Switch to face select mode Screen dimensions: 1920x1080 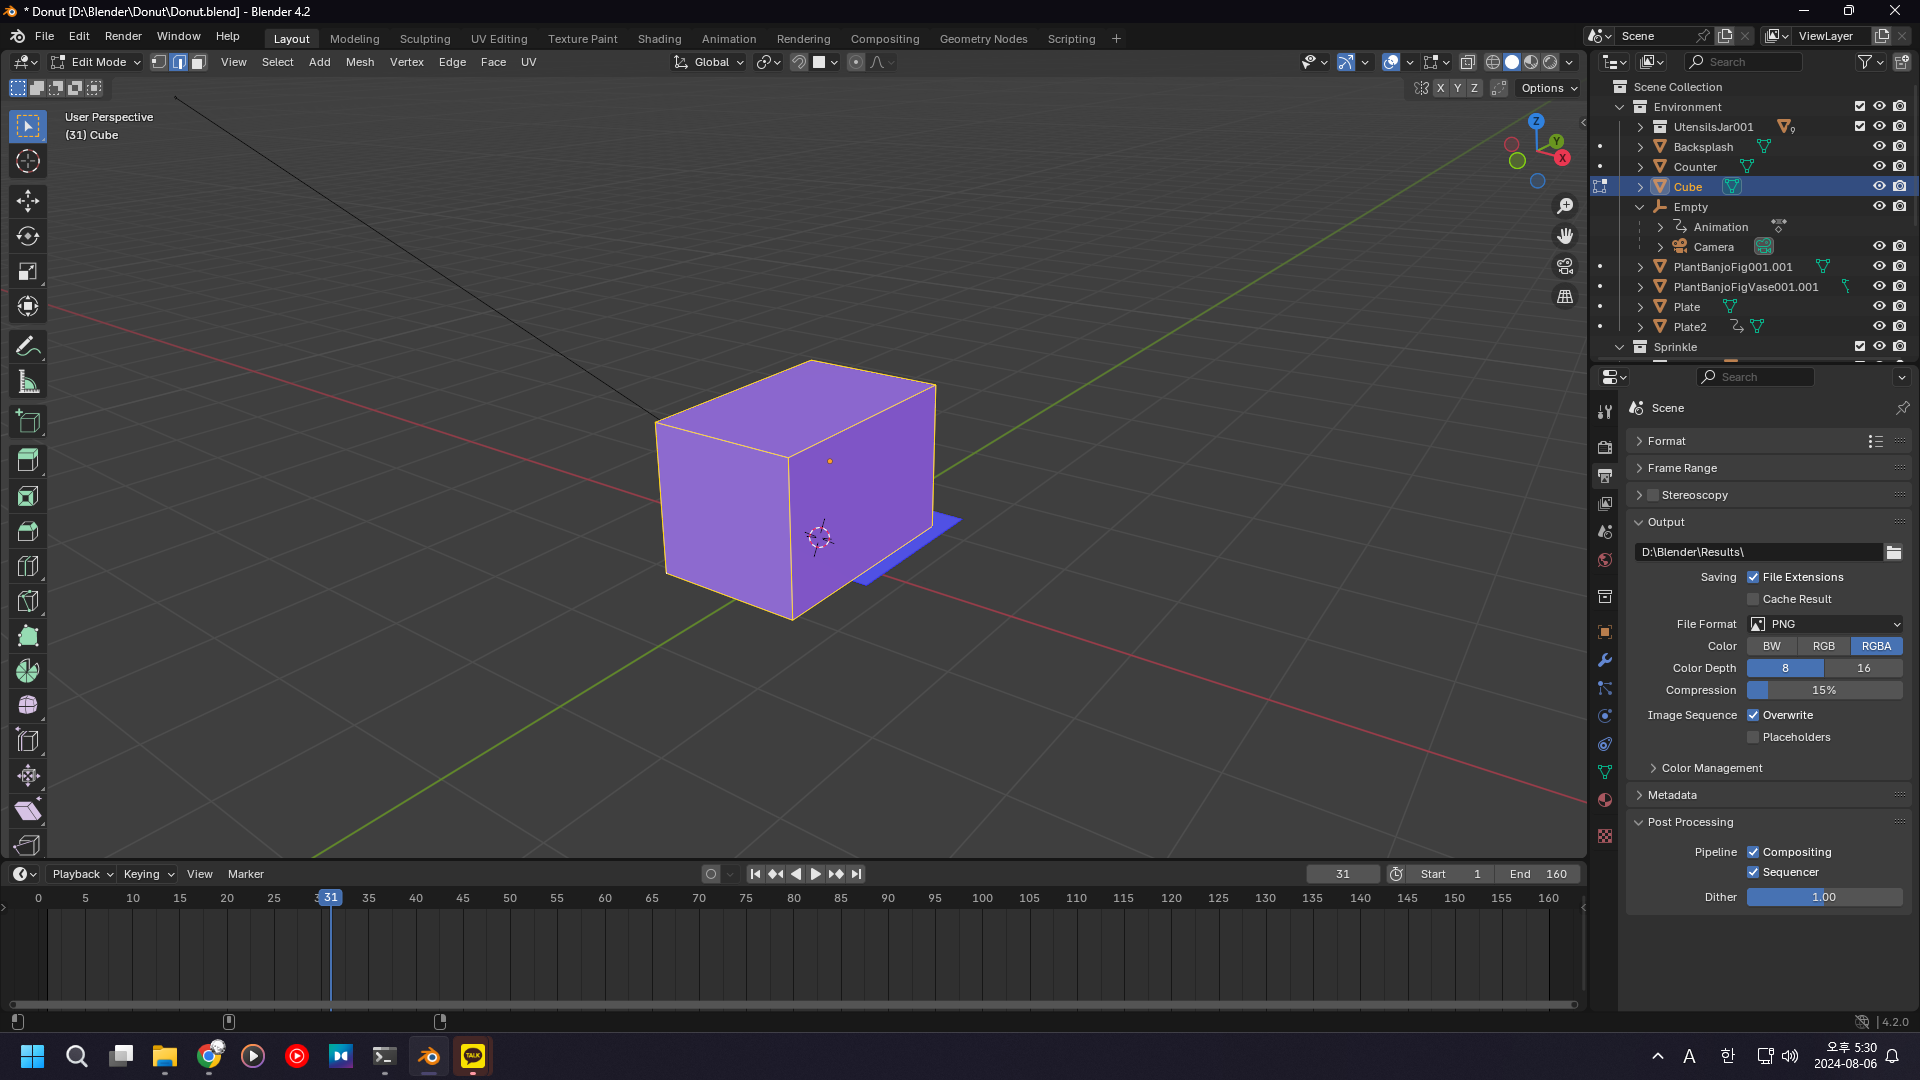(199, 62)
